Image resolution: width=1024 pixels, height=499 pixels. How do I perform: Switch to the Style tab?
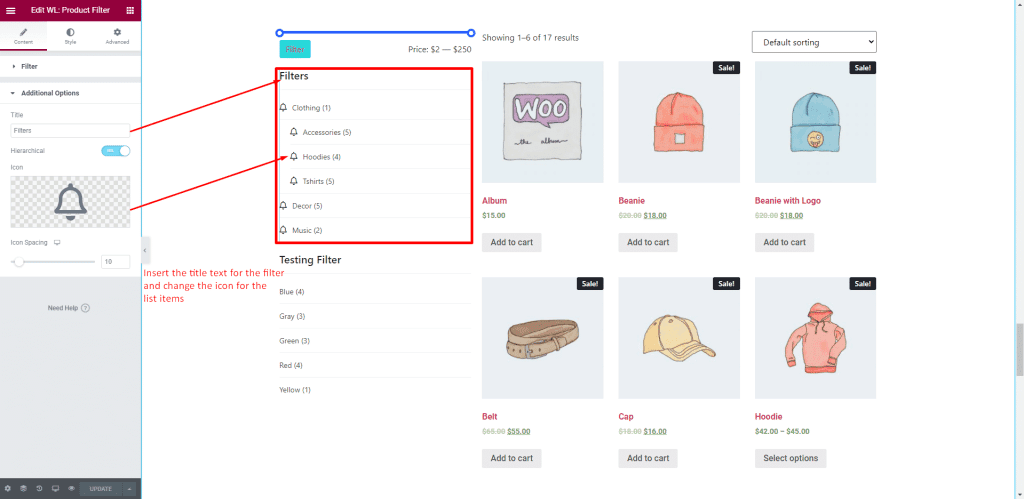tap(70, 36)
